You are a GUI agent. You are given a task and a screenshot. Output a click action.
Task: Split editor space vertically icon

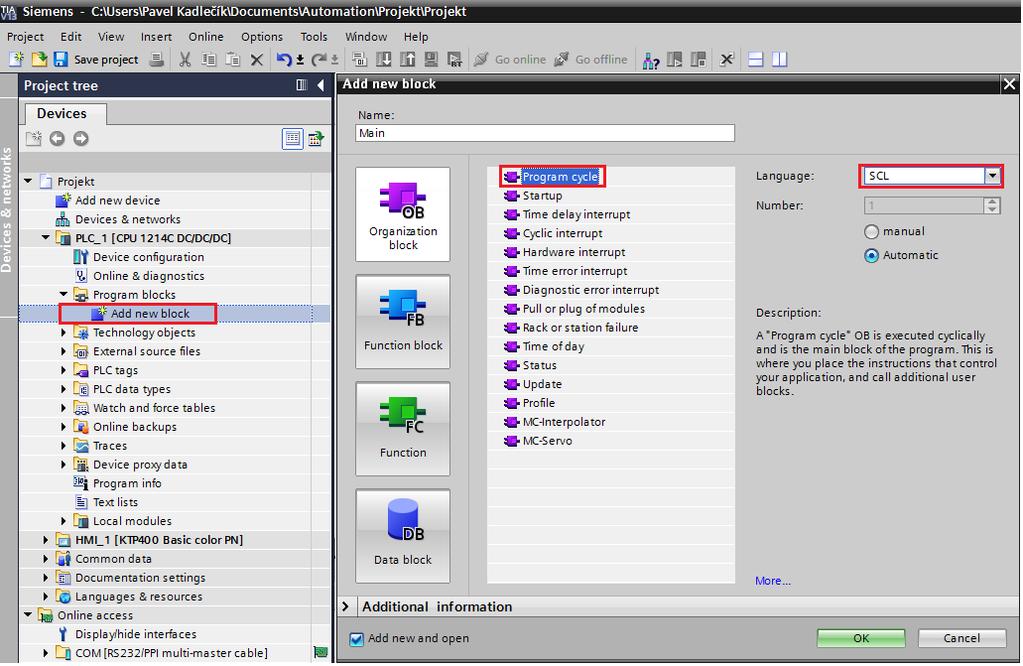780,59
